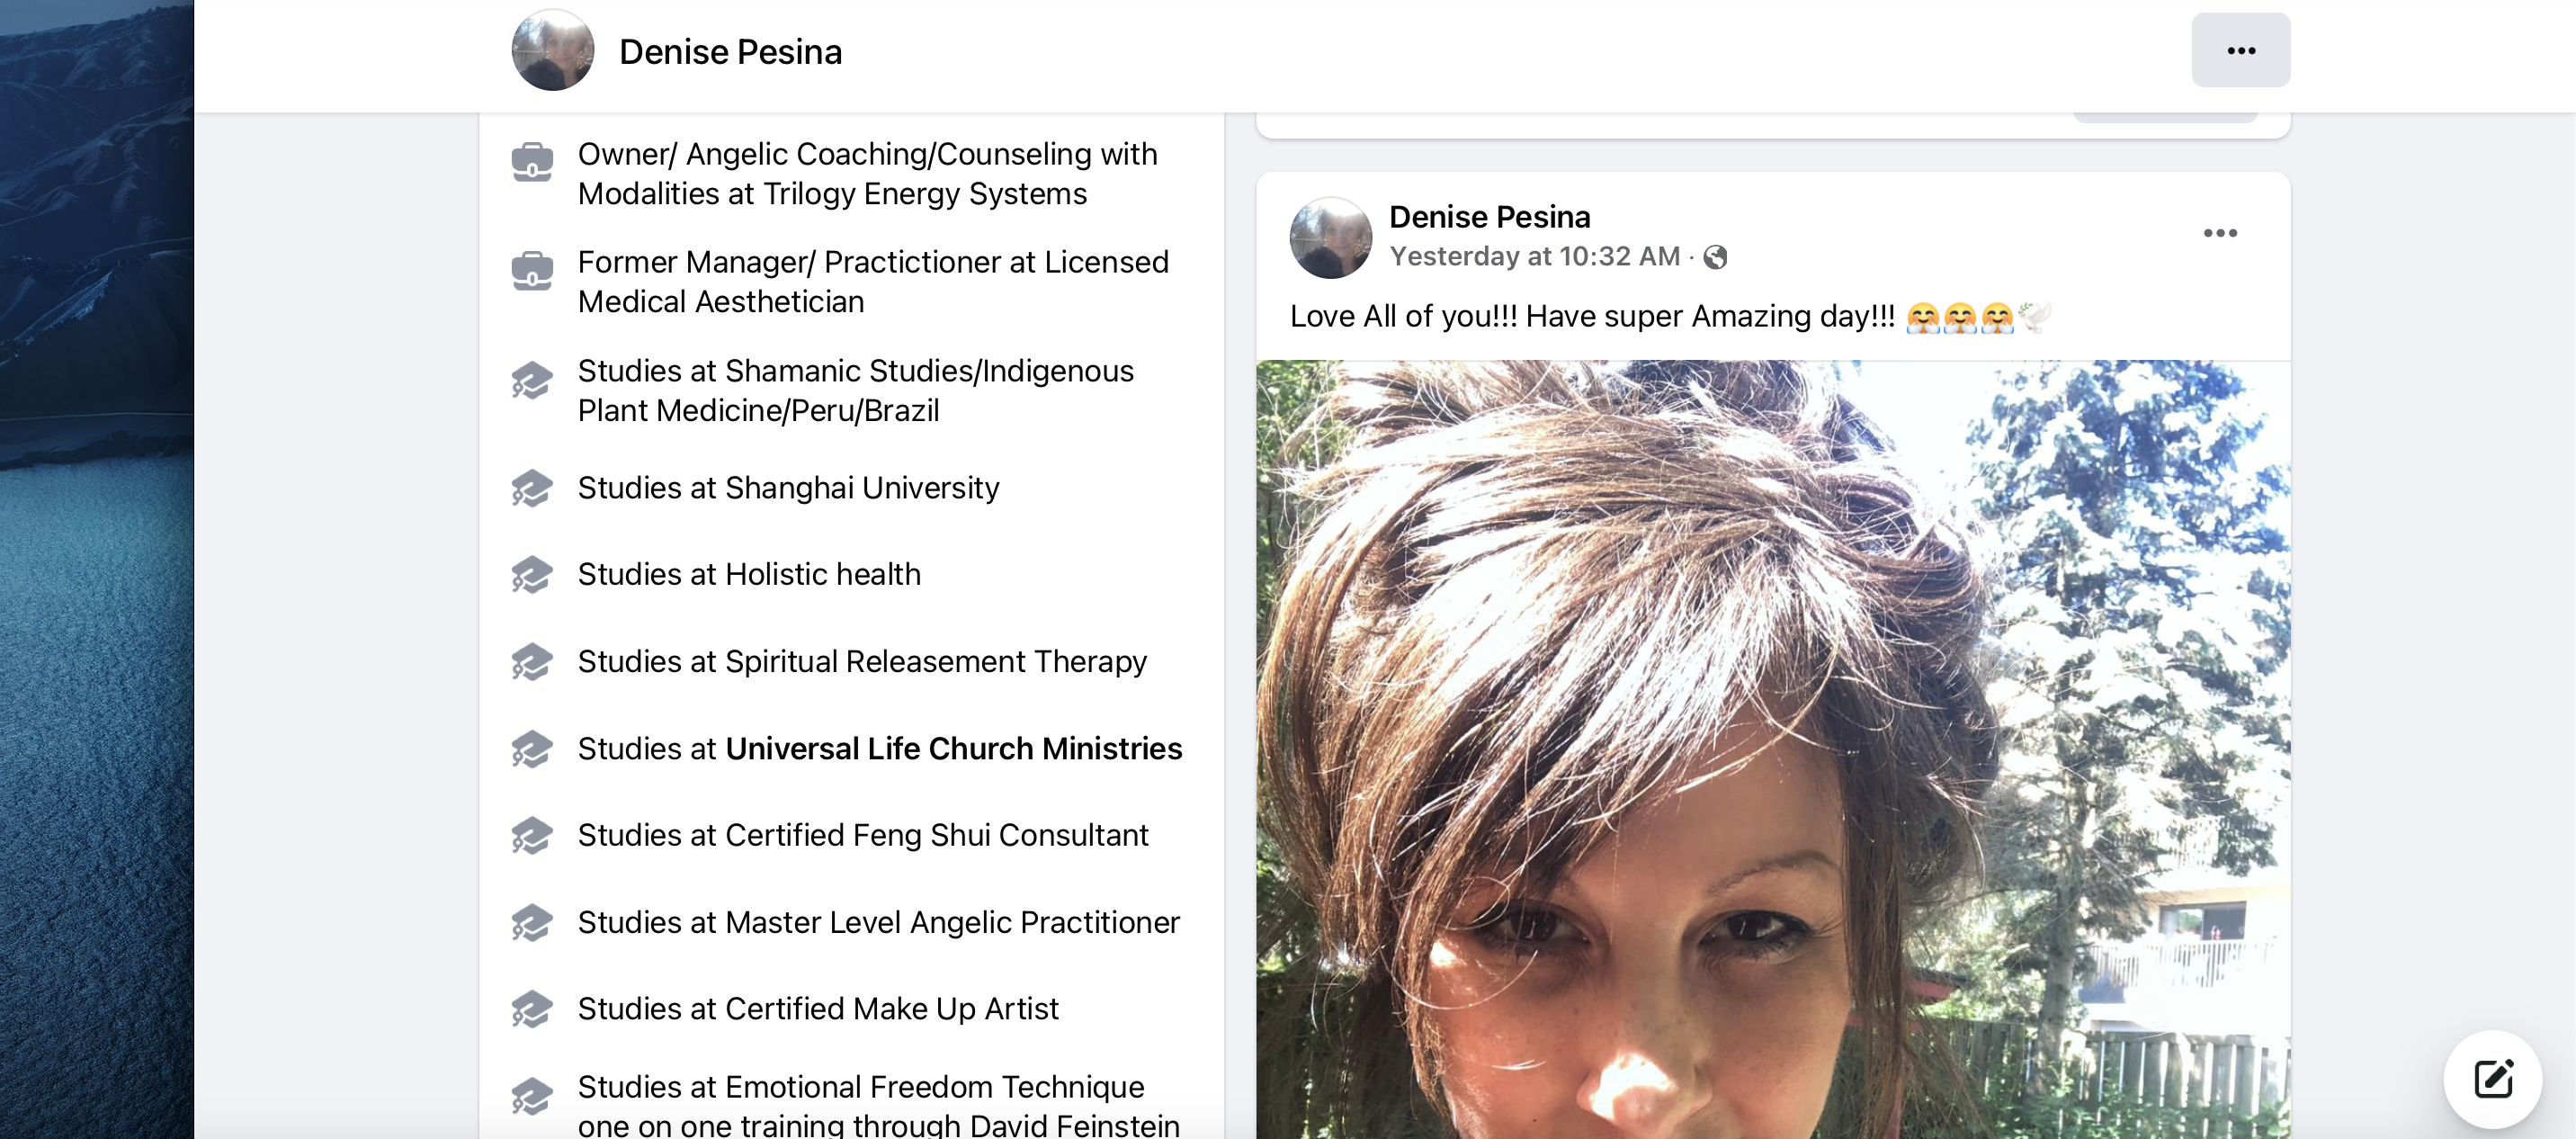Click graduation cap icon beside Holistic health
The width and height of the screenshot is (2576, 1139).
532,575
